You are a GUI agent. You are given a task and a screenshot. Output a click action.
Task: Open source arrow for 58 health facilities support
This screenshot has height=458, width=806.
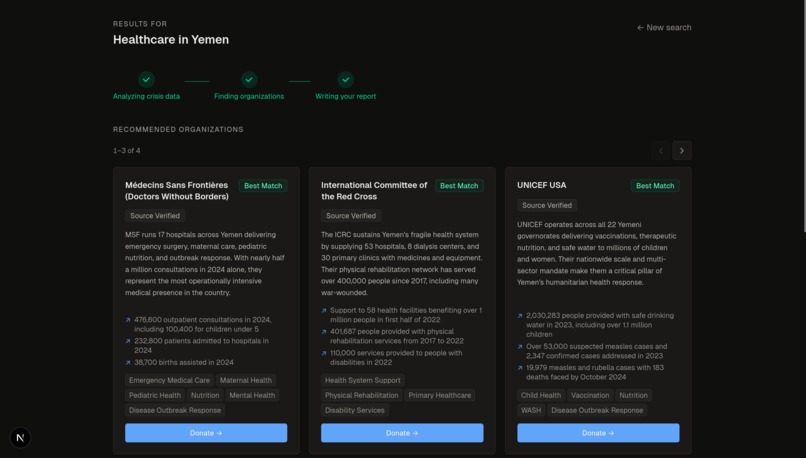point(324,311)
